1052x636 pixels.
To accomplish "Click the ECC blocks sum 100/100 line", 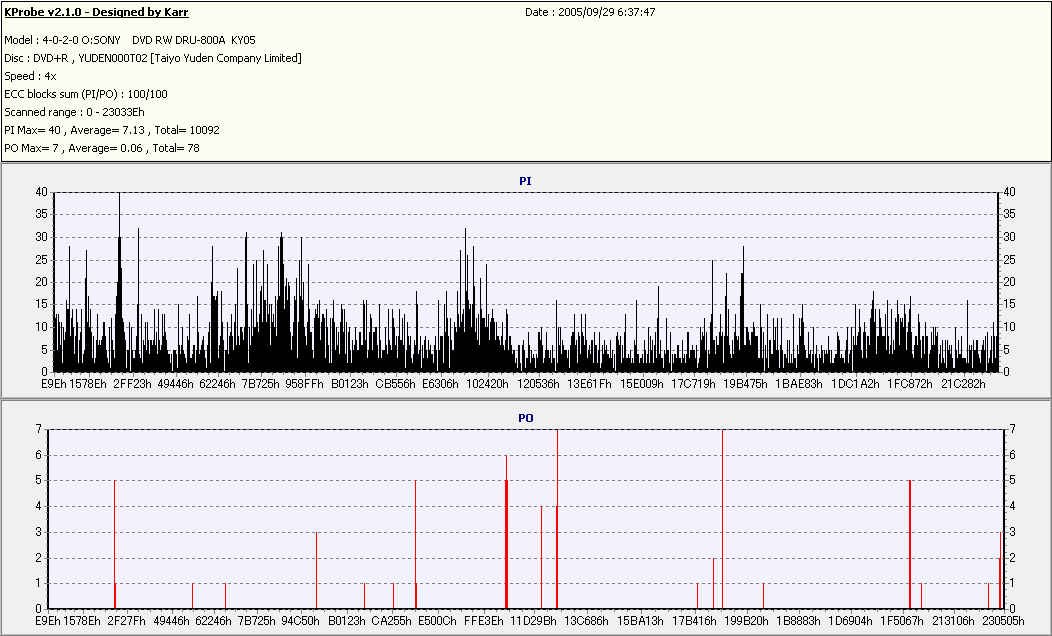I will 86,94.
